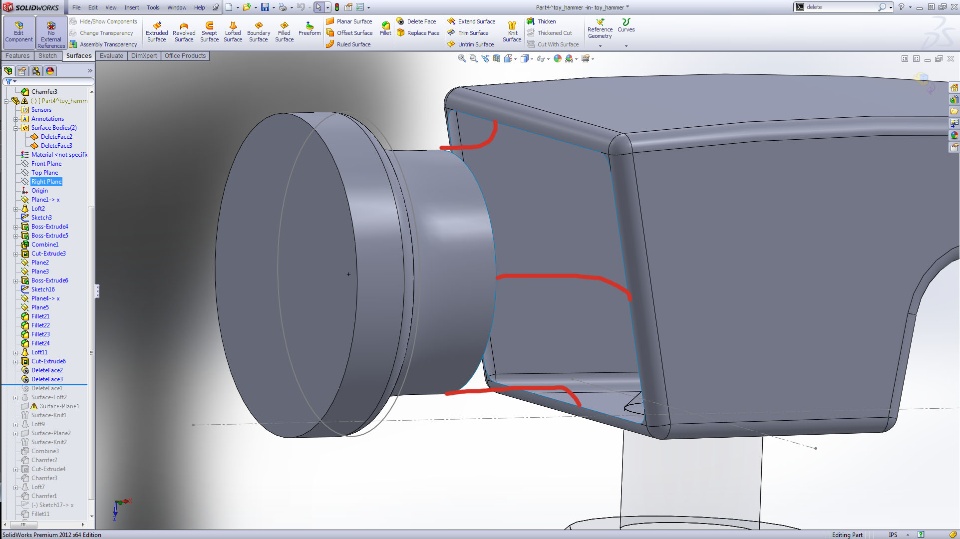The height and width of the screenshot is (539, 960).
Task: Select the Fillet tool in ribbon
Action: (385, 28)
